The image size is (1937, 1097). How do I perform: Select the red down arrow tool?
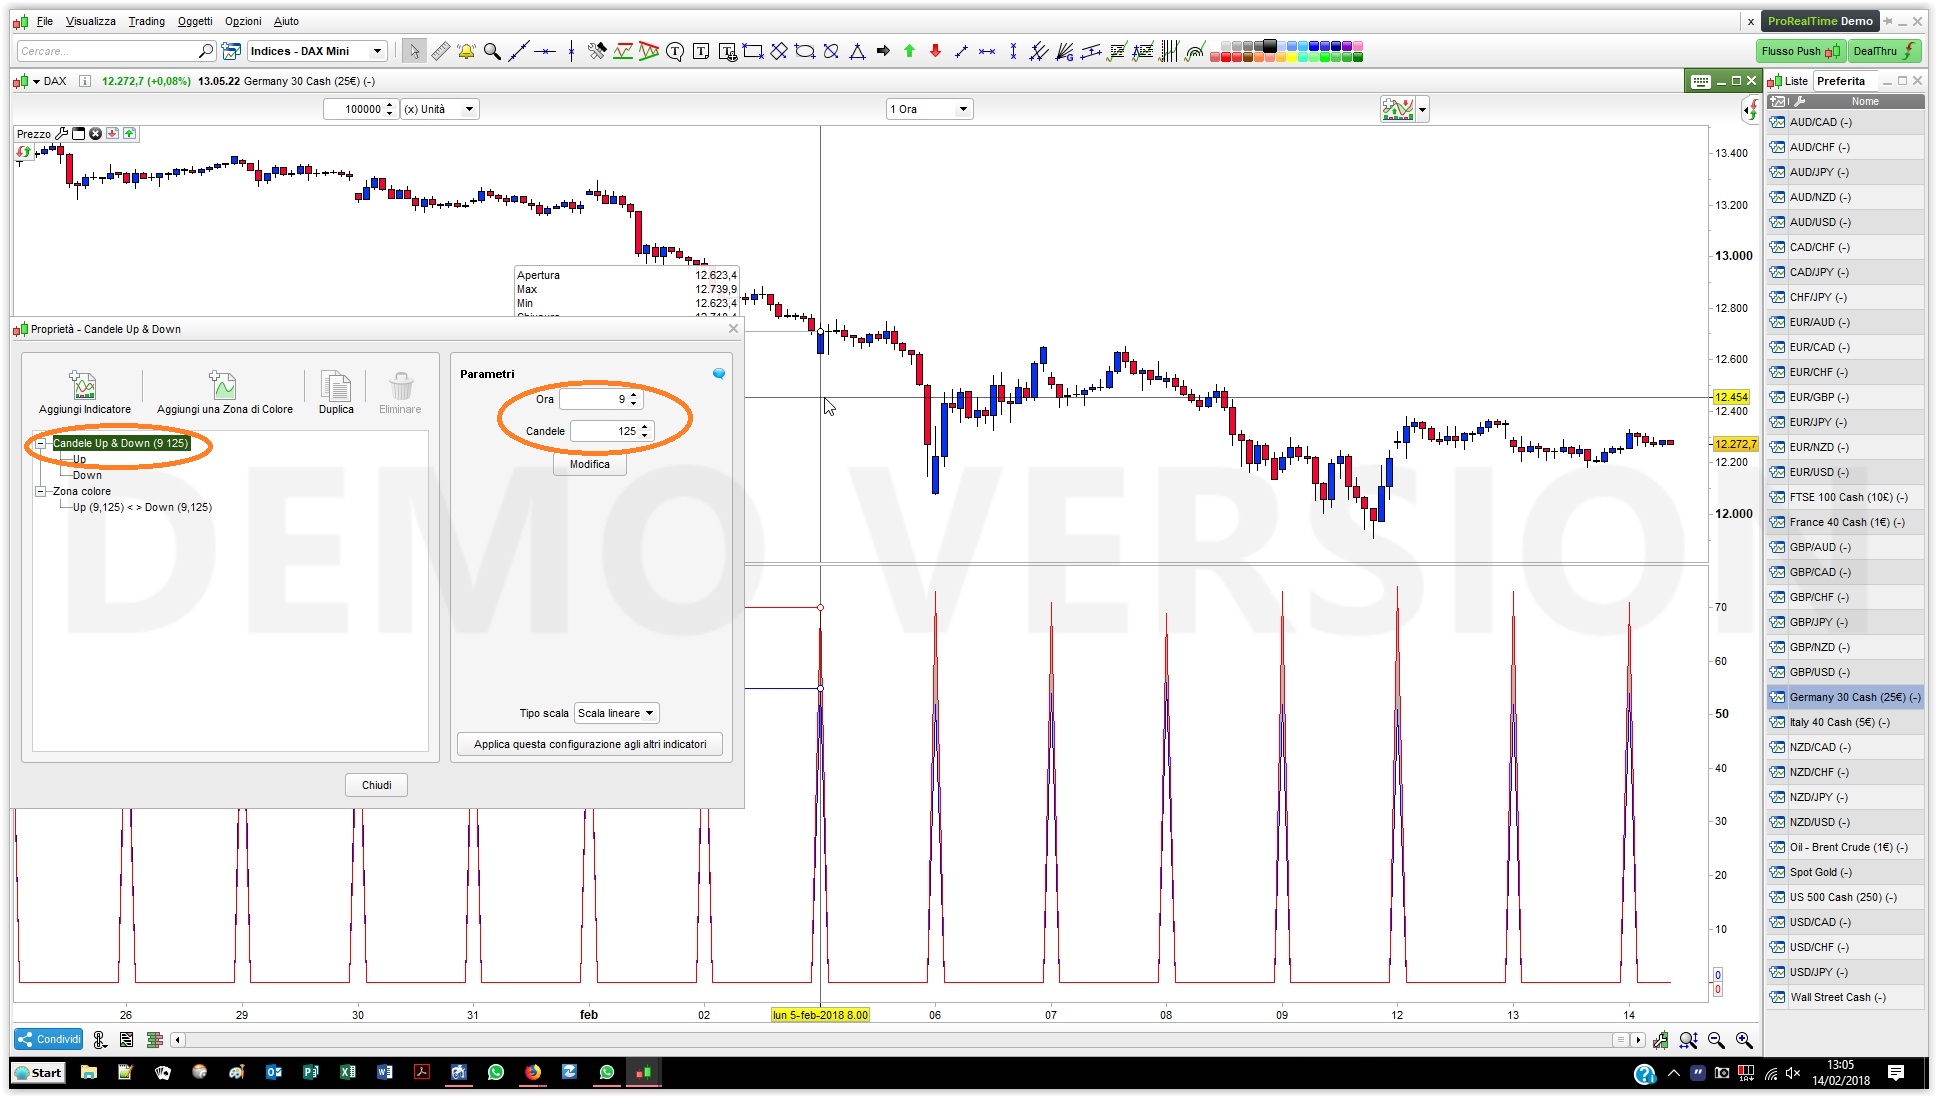click(935, 51)
